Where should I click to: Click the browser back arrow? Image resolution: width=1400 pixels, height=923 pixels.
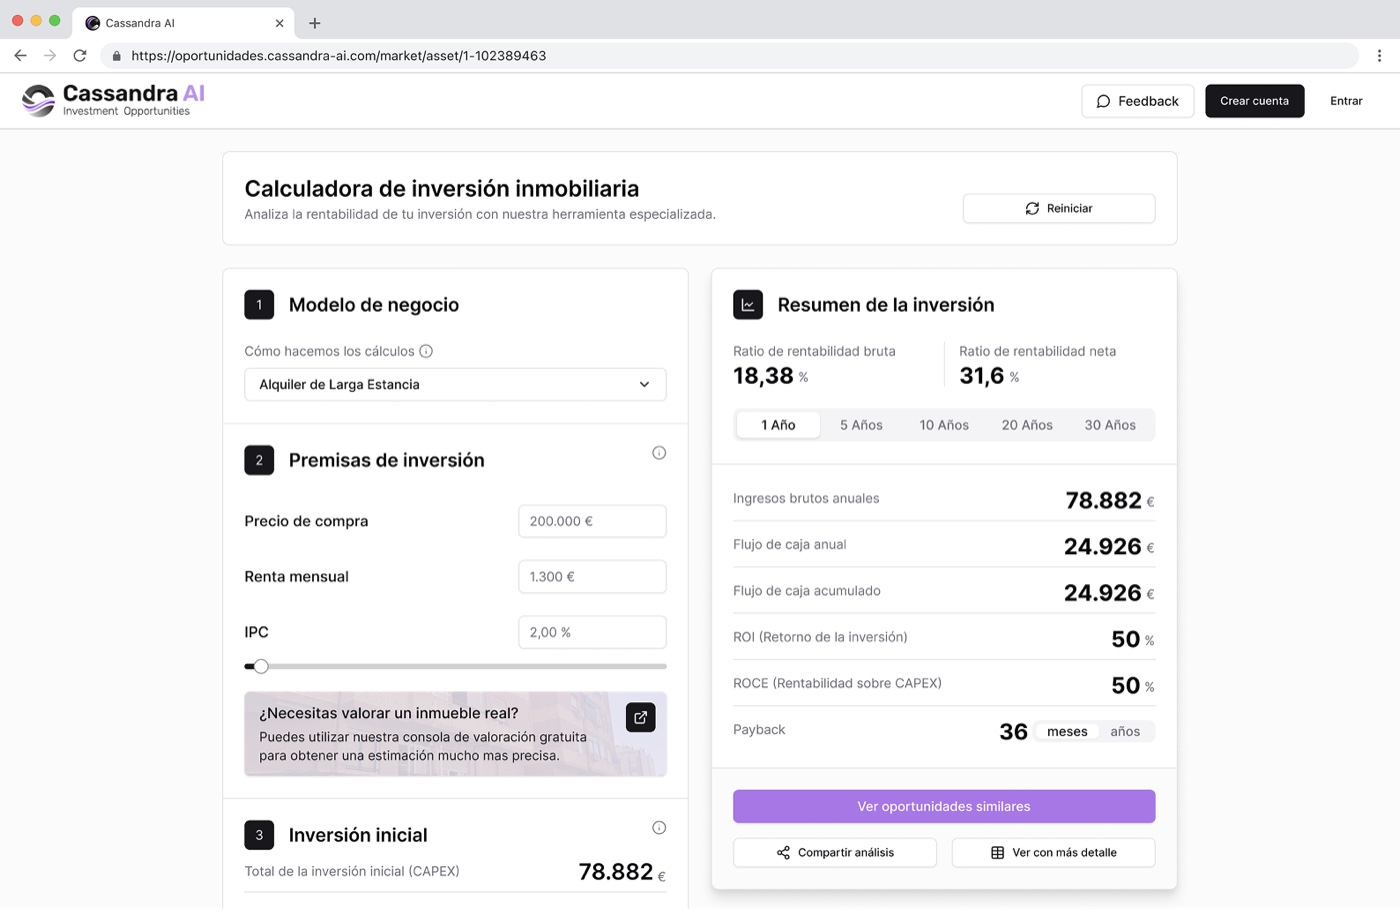pyautogui.click(x=20, y=56)
